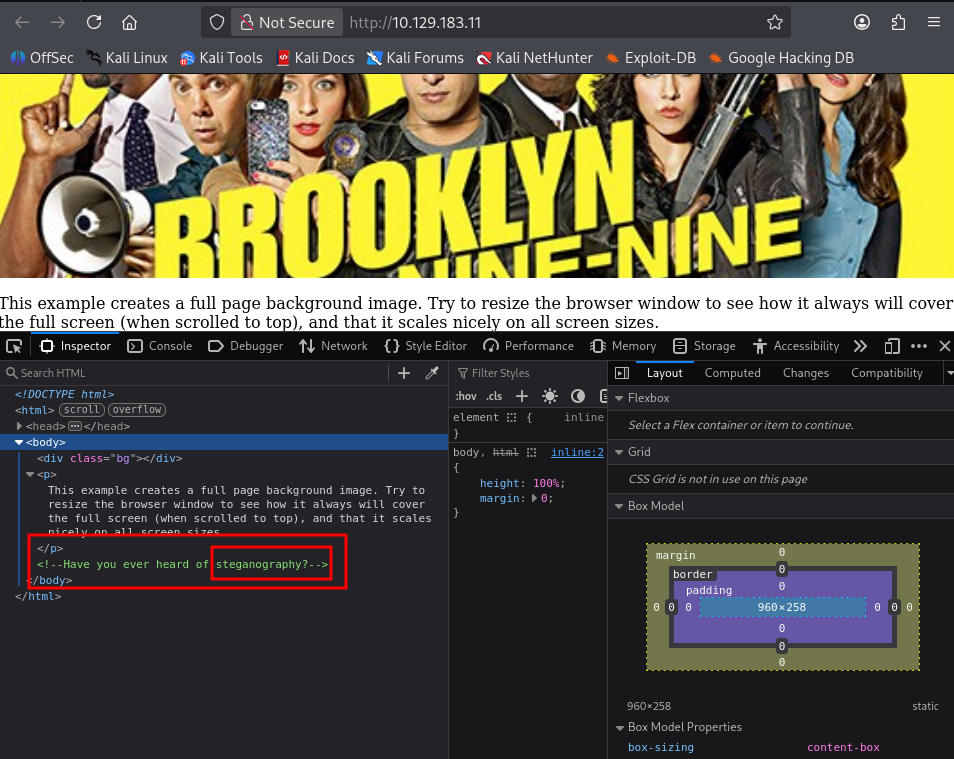Close the developer tools panel
This screenshot has width=954, height=759.
click(x=944, y=346)
